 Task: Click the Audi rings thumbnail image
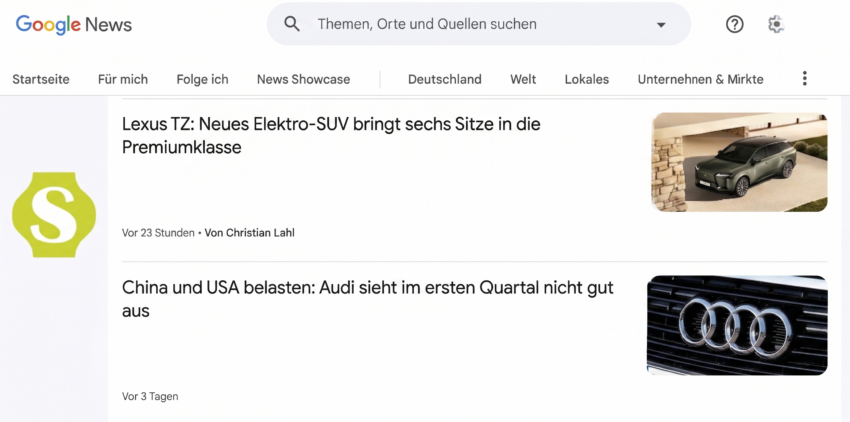tap(737, 325)
